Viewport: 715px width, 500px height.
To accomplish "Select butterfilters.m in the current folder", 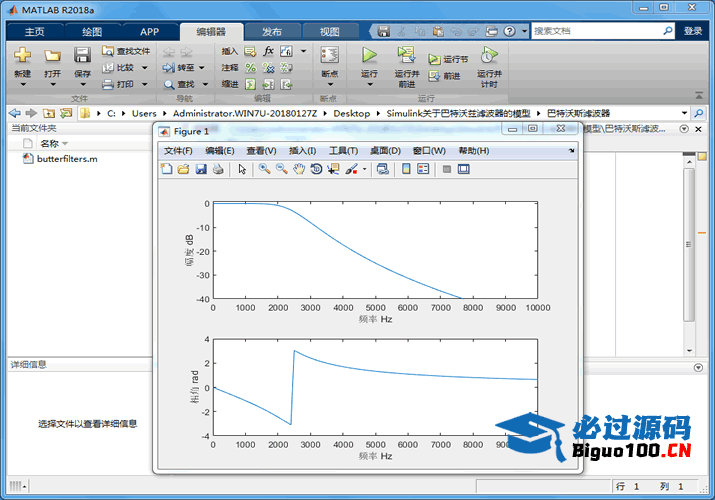I will click(66, 159).
